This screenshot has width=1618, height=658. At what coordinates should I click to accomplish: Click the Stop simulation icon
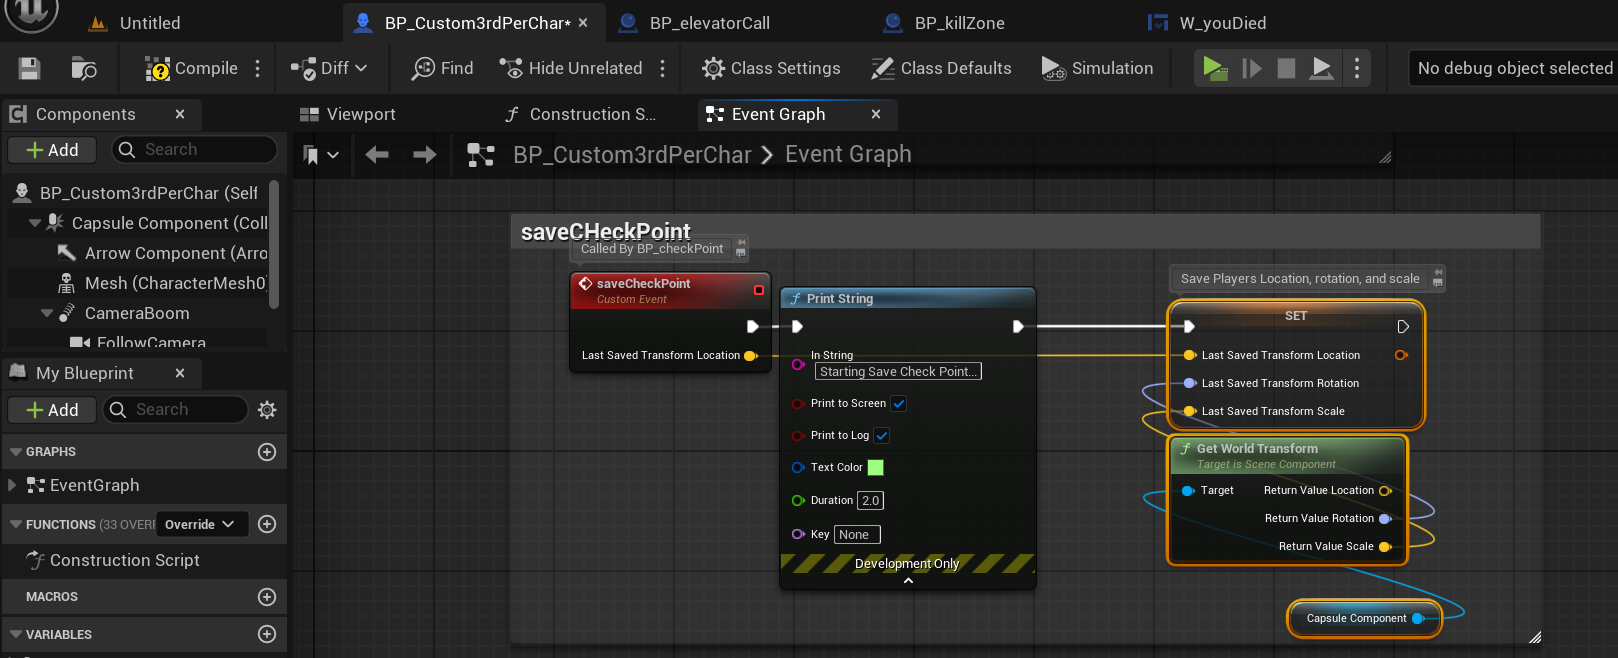pyautogui.click(x=1287, y=68)
